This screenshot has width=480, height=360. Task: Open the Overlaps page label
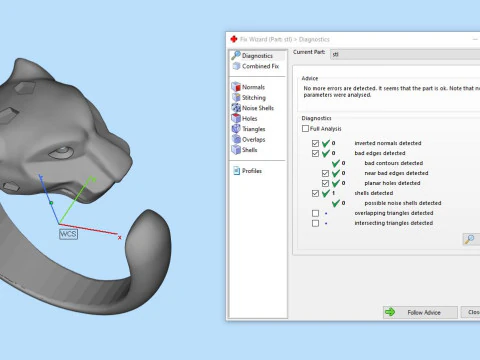tap(254, 139)
